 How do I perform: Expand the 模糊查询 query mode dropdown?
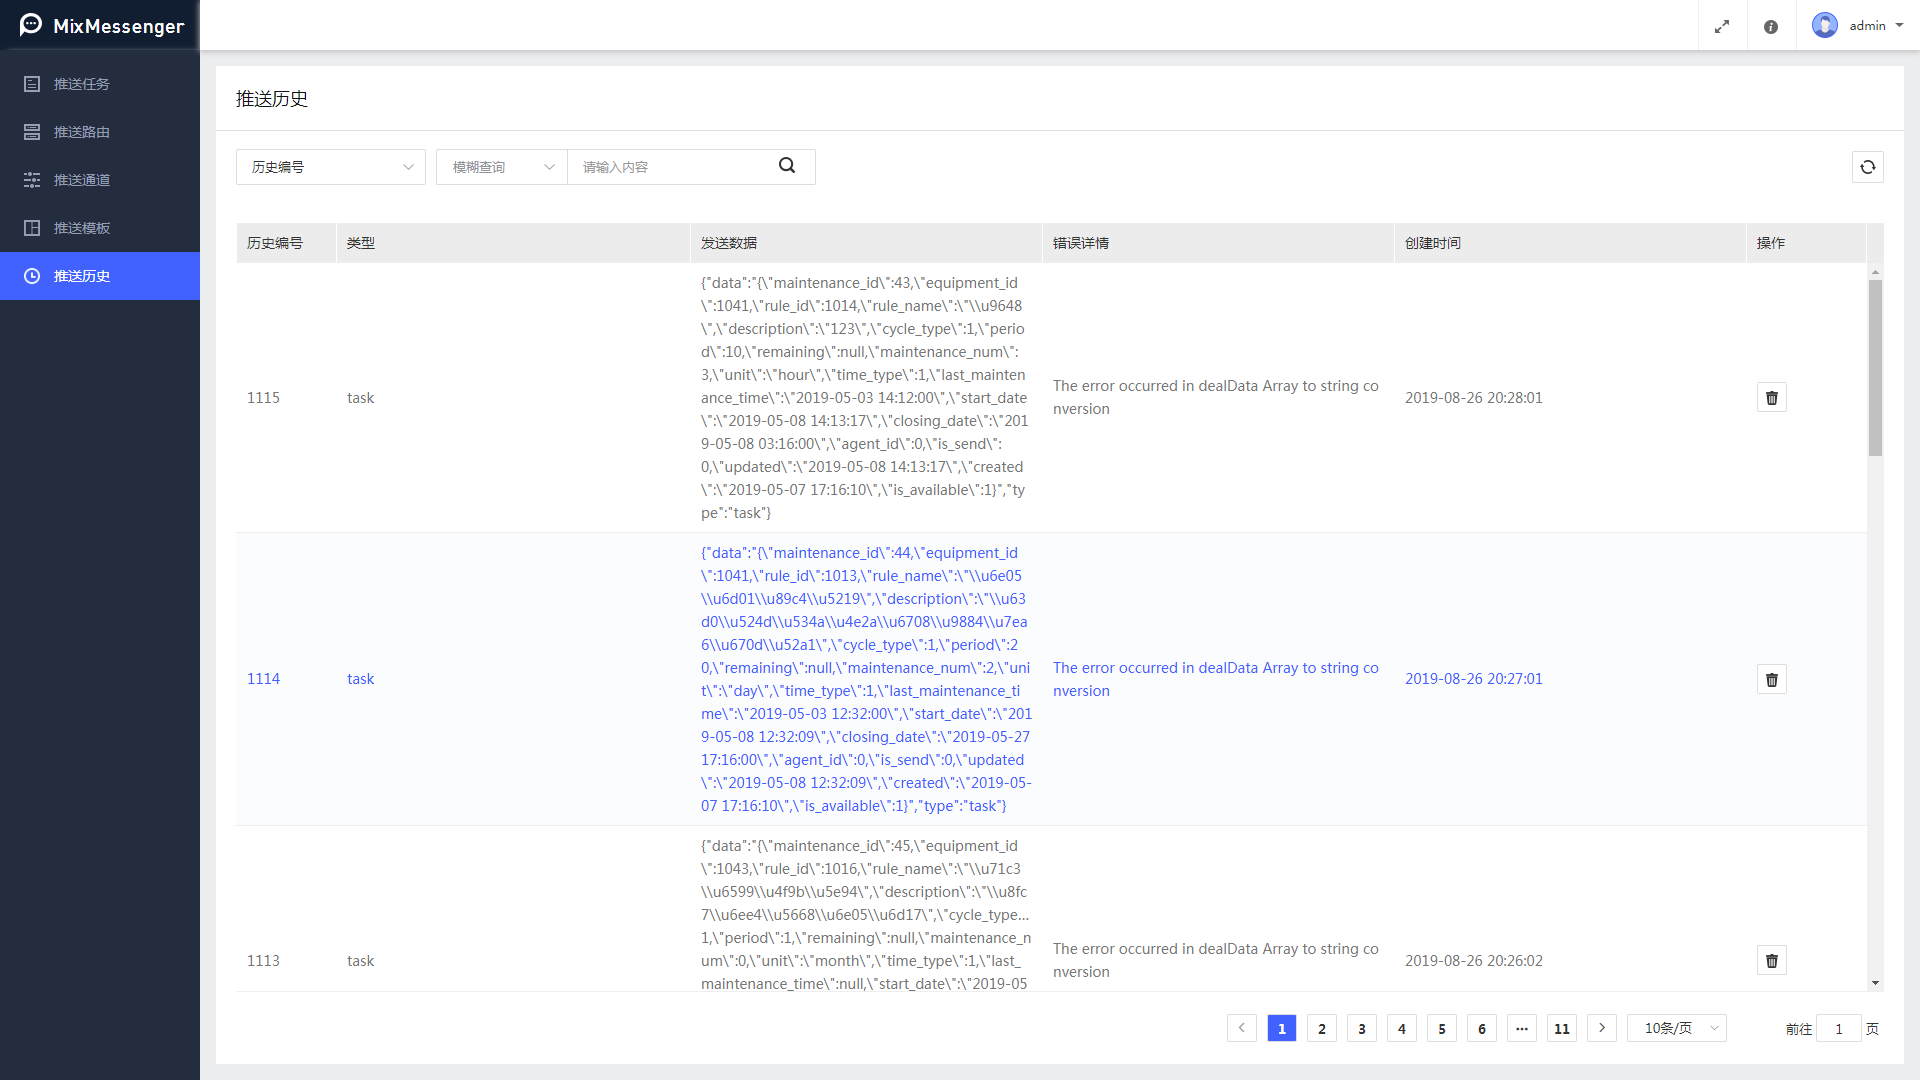pos(501,167)
